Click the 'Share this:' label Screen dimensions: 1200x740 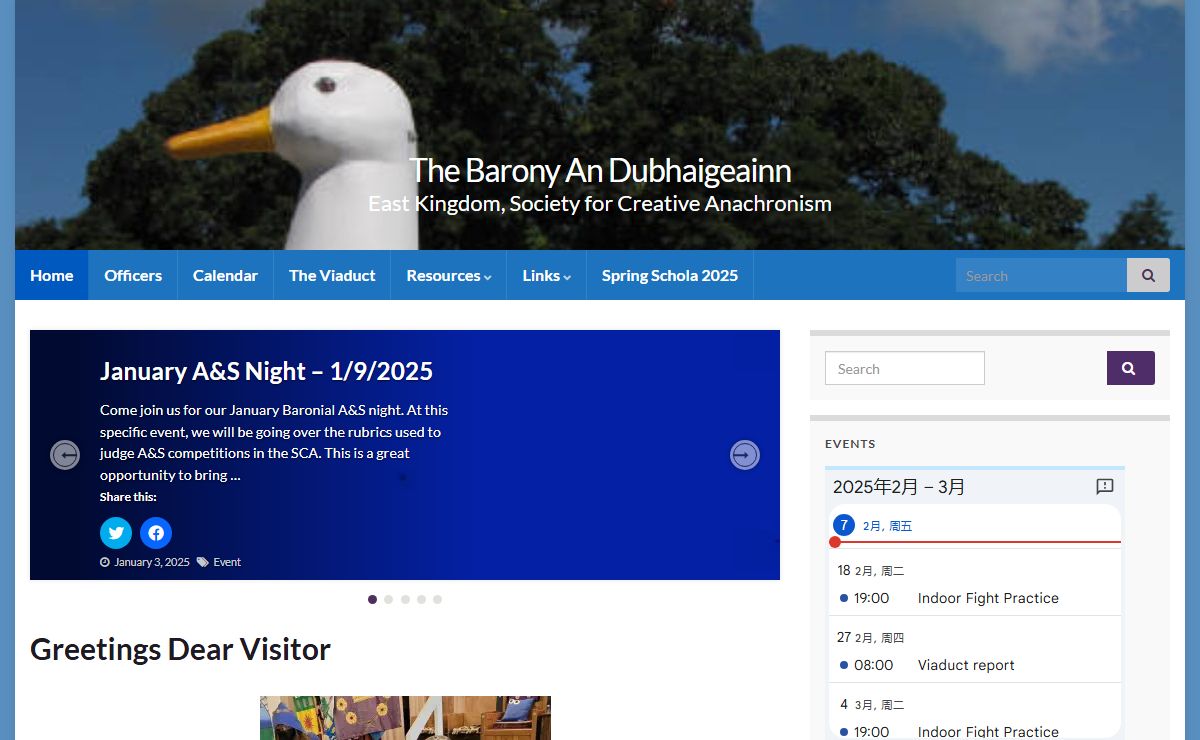(128, 497)
